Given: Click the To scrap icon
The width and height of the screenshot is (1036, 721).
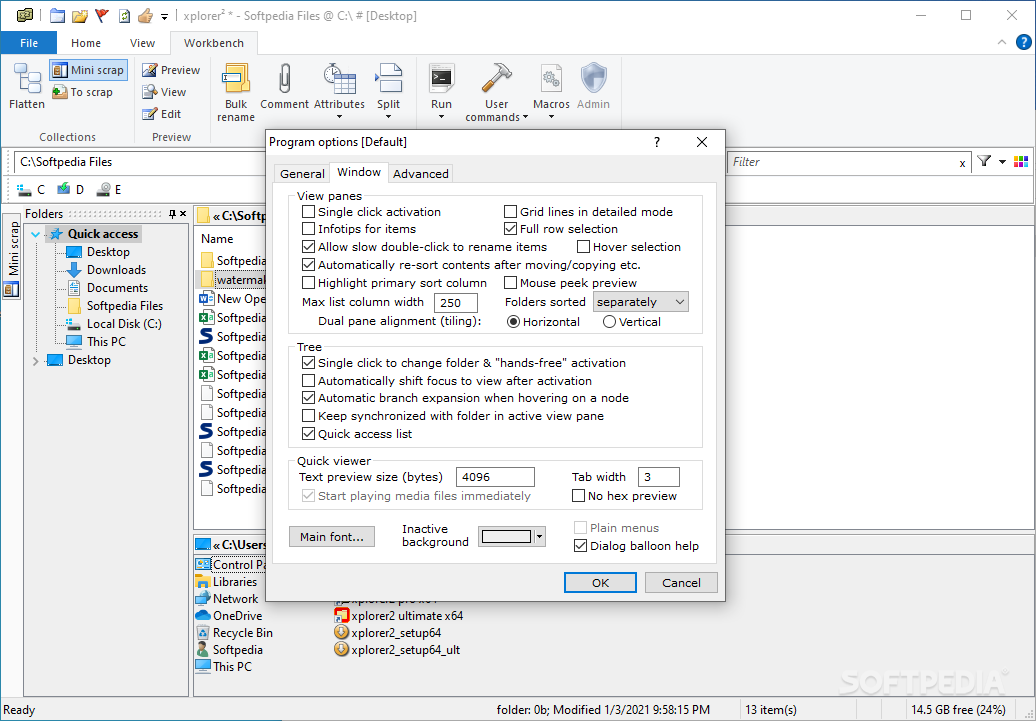Looking at the screenshot, I should pyautogui.click(x=59, y=92).
